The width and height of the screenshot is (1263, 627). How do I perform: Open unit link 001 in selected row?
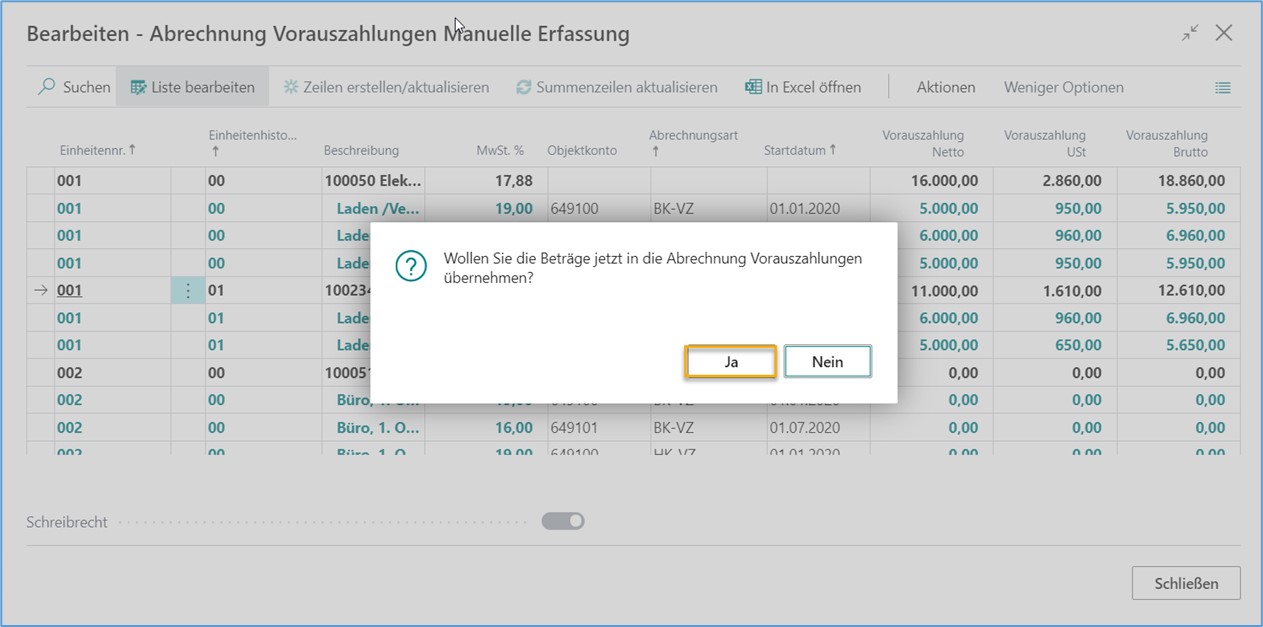tap(69, 291)
